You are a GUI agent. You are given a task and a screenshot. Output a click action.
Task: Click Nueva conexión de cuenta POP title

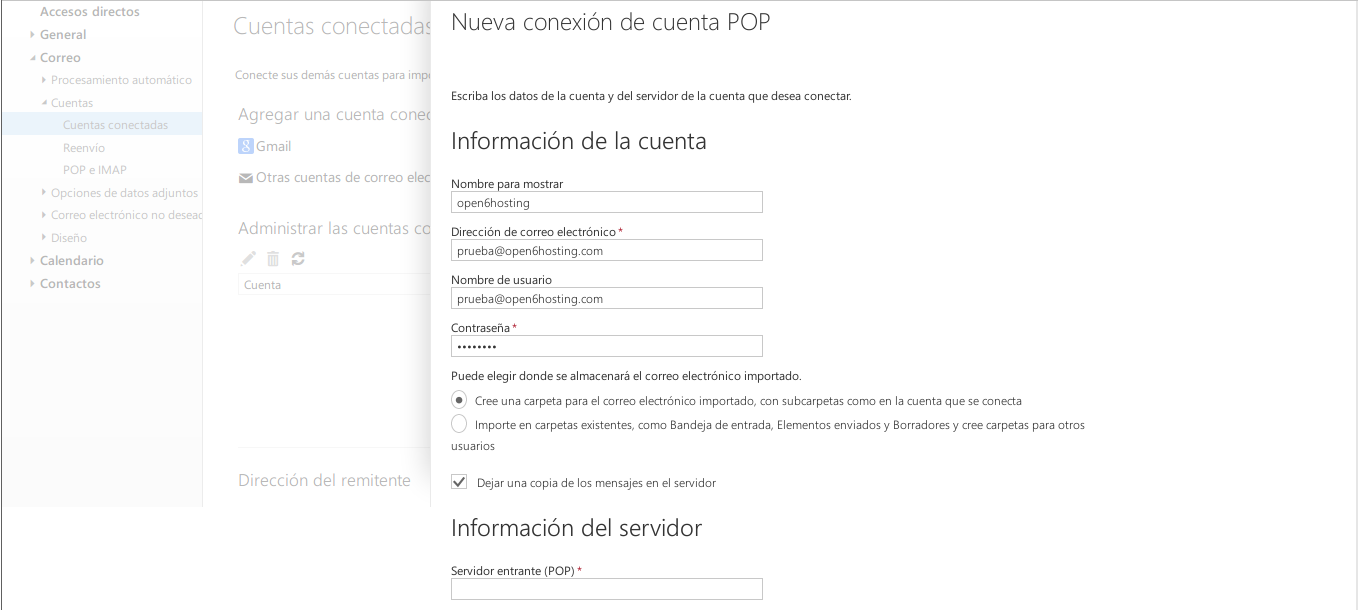(x=611, y=22)
